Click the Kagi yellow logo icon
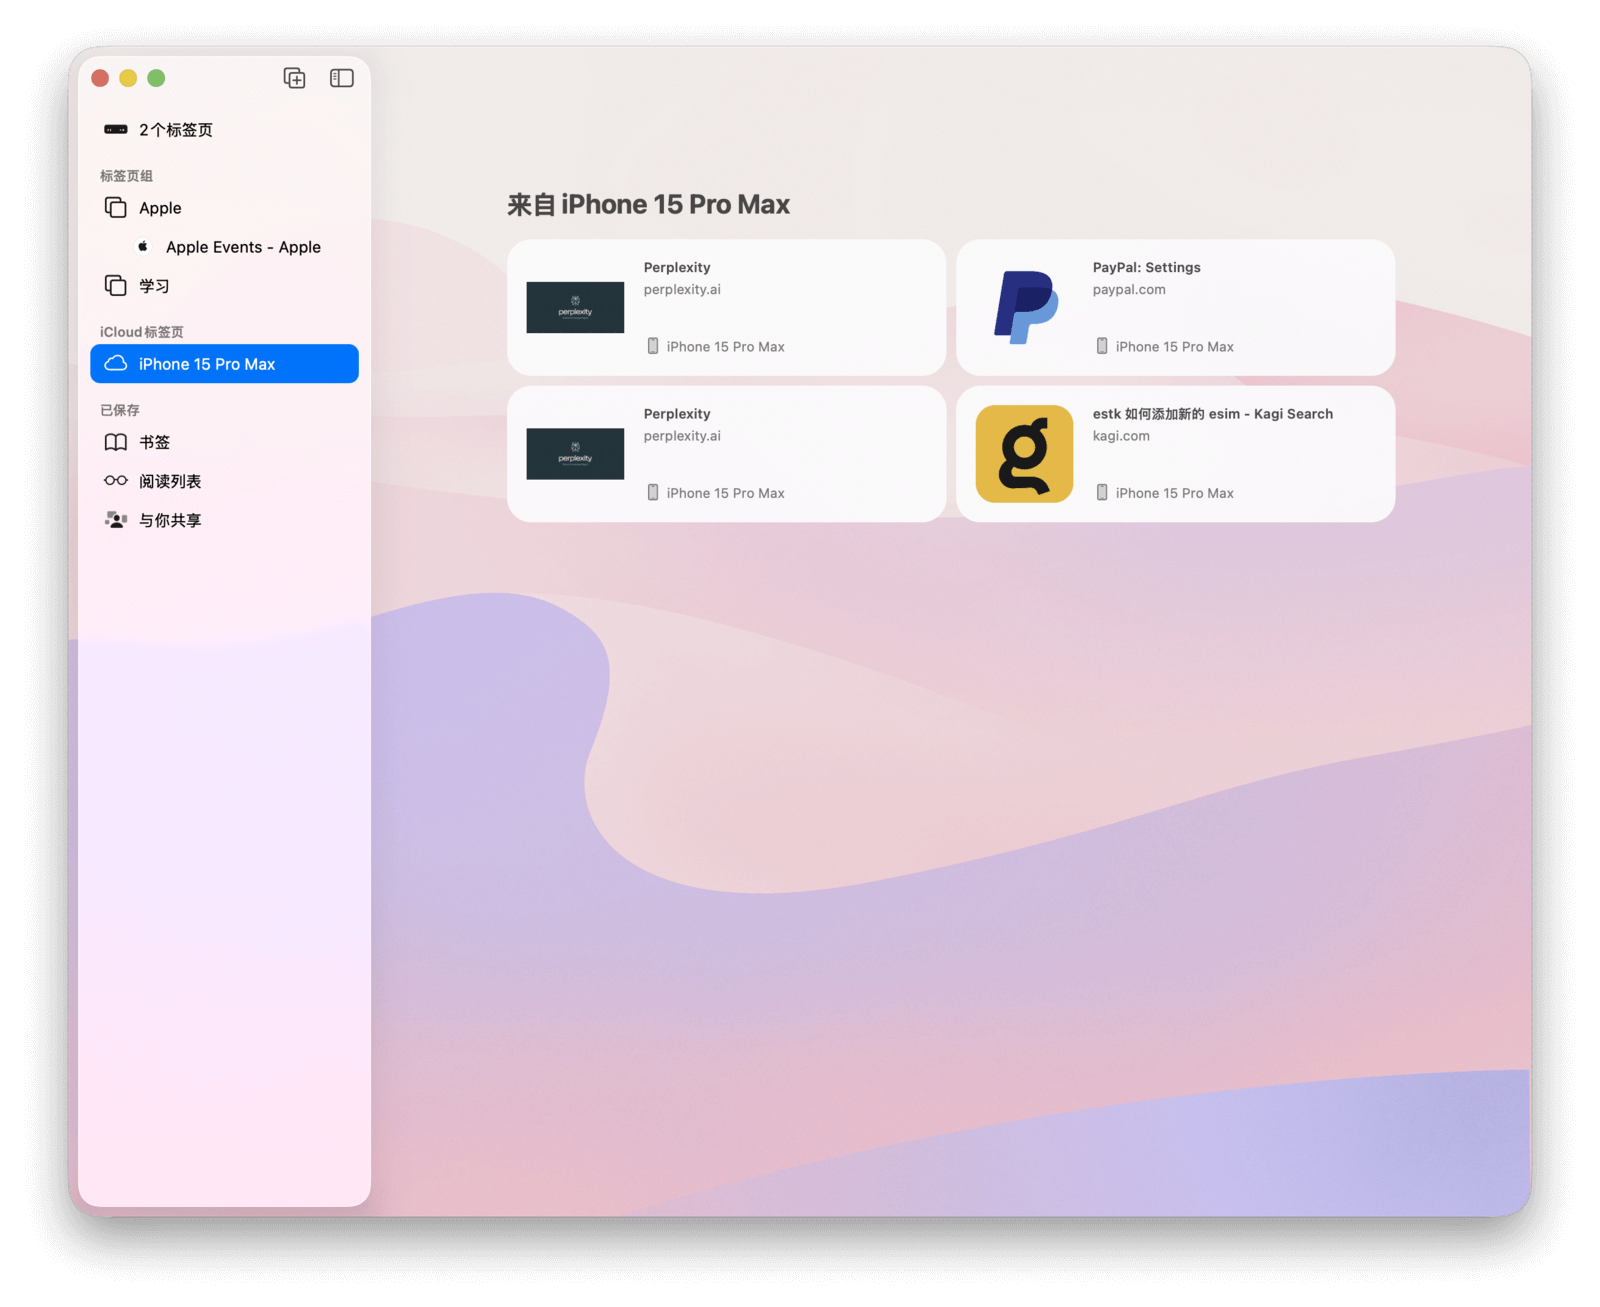This screenshot has height=1307, width=1600. pos(1024,453)
